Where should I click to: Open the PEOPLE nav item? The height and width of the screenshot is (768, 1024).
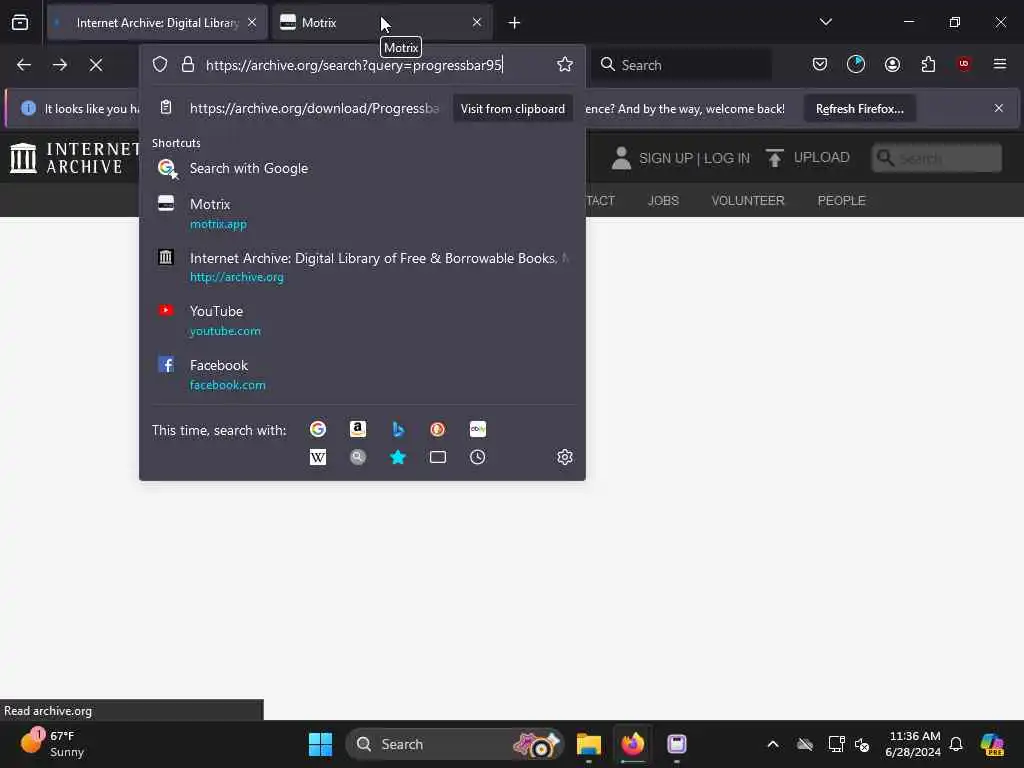tap(841, 200)
